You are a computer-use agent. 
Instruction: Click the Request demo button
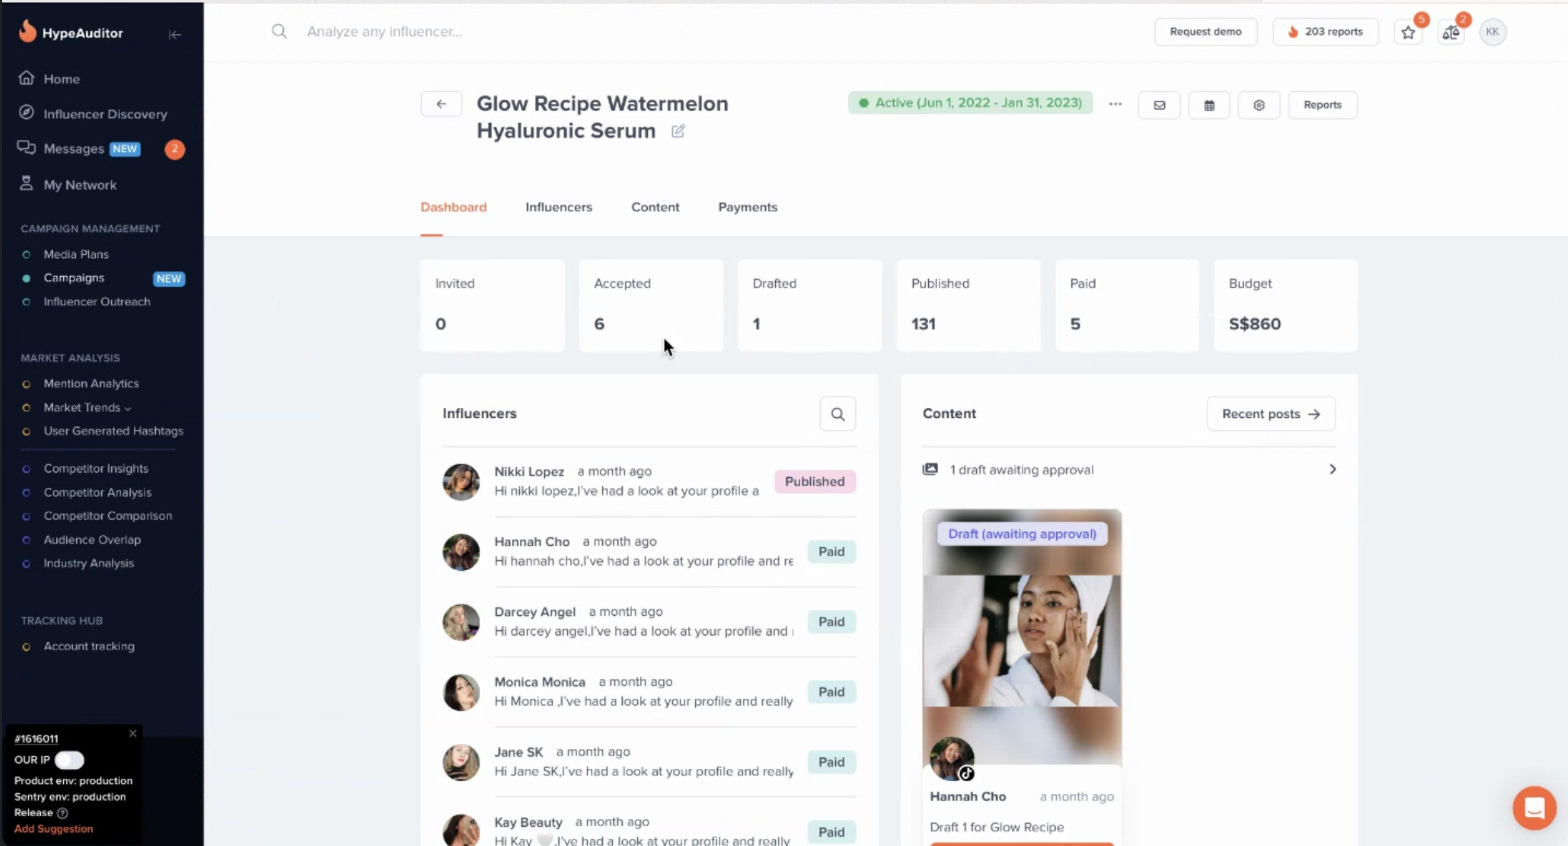(1205, 32)
